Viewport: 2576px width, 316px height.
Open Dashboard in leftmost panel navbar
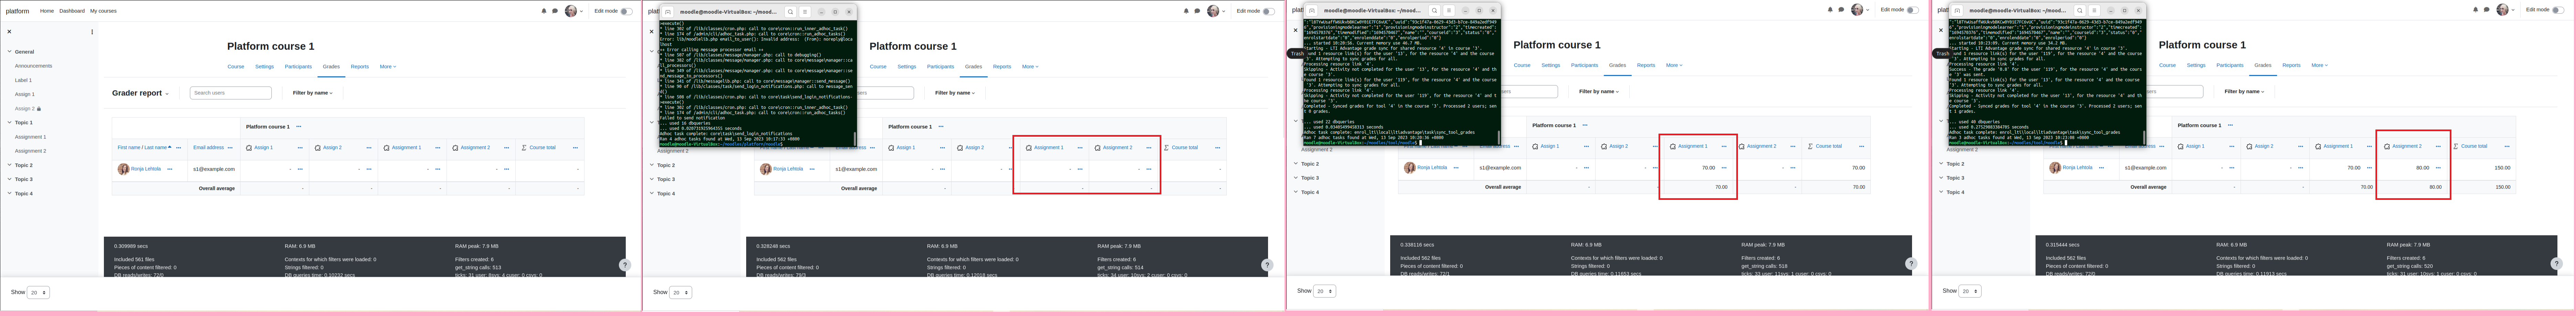point(72,11)
